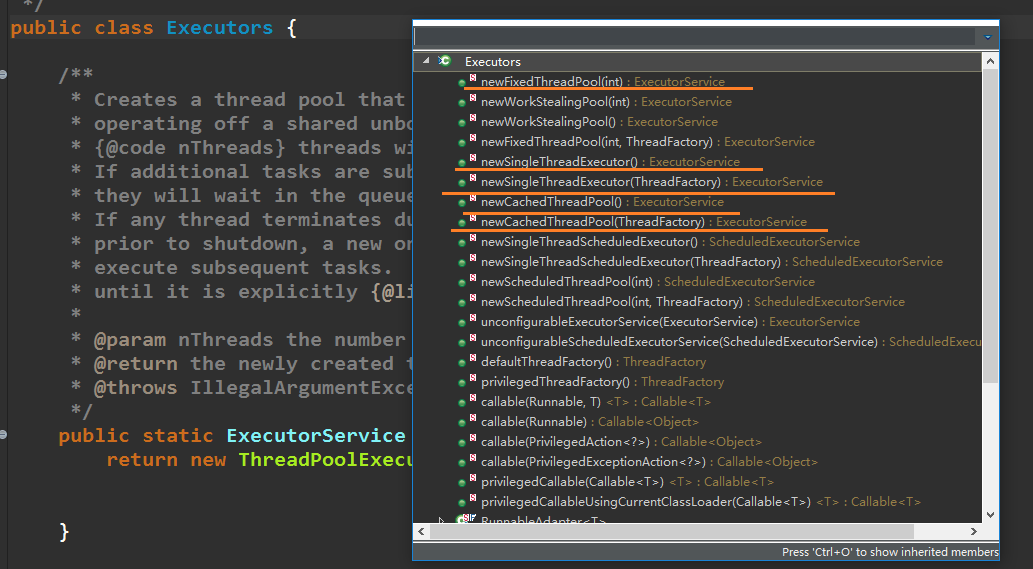Image resolution: width=1033 pixels, height=569 pixels.
Task: Click icon of unconfigurableExecutorService method
Action: pos(466,321)
